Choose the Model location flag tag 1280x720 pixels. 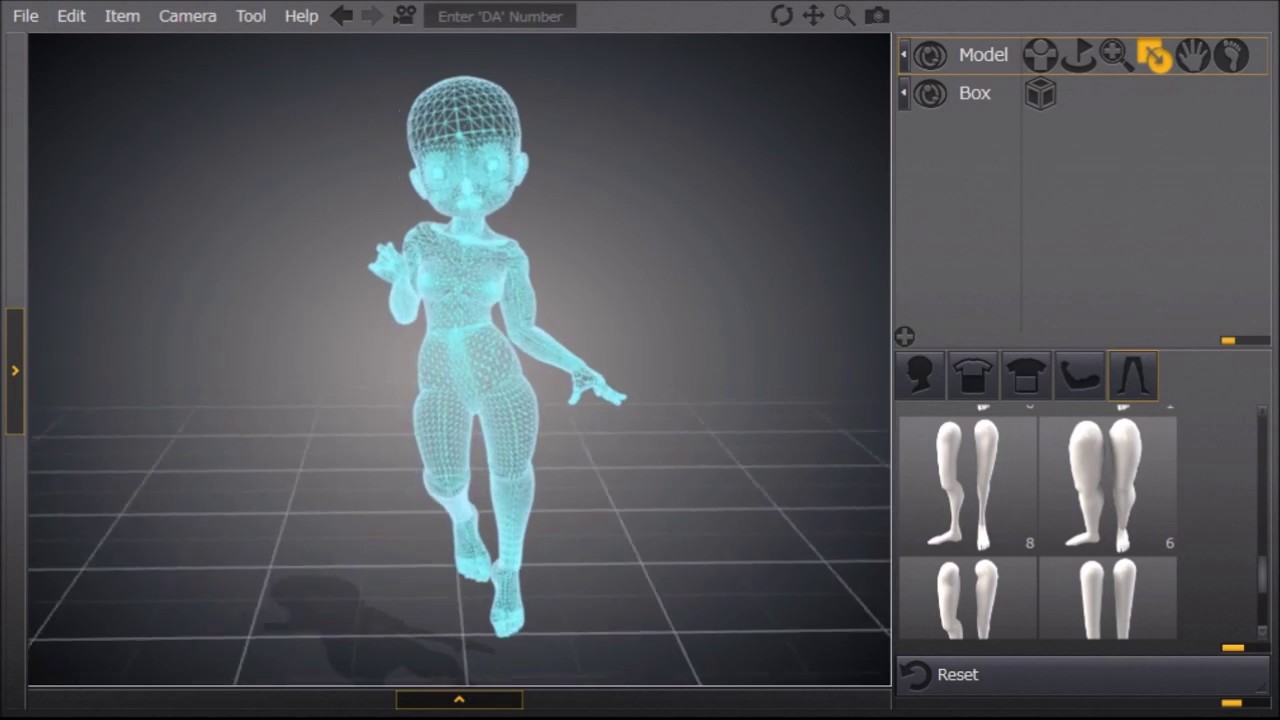1078,55
